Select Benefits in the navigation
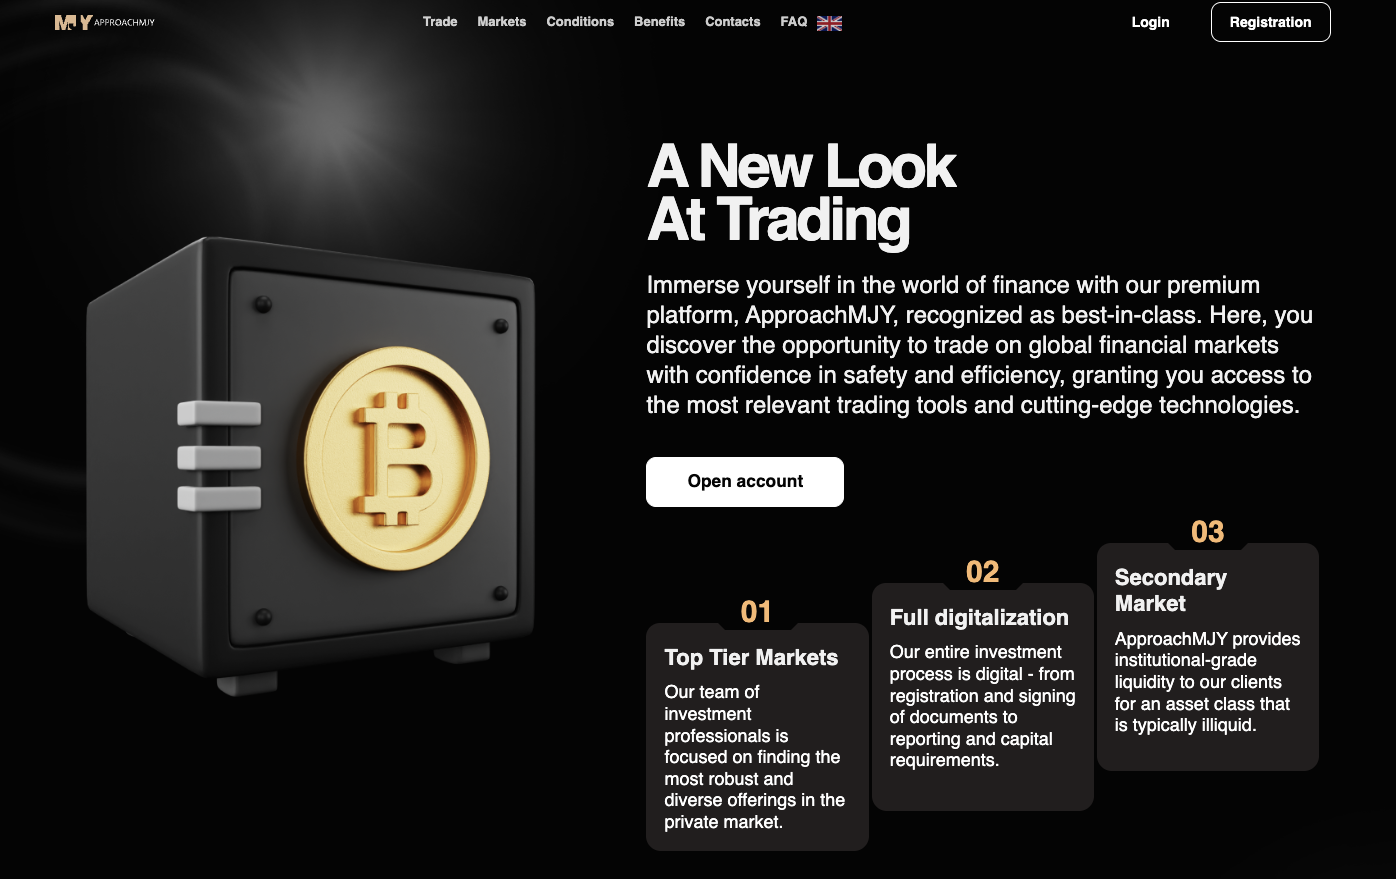Viewport: 1396px width, 879px height. pos(660,22)
